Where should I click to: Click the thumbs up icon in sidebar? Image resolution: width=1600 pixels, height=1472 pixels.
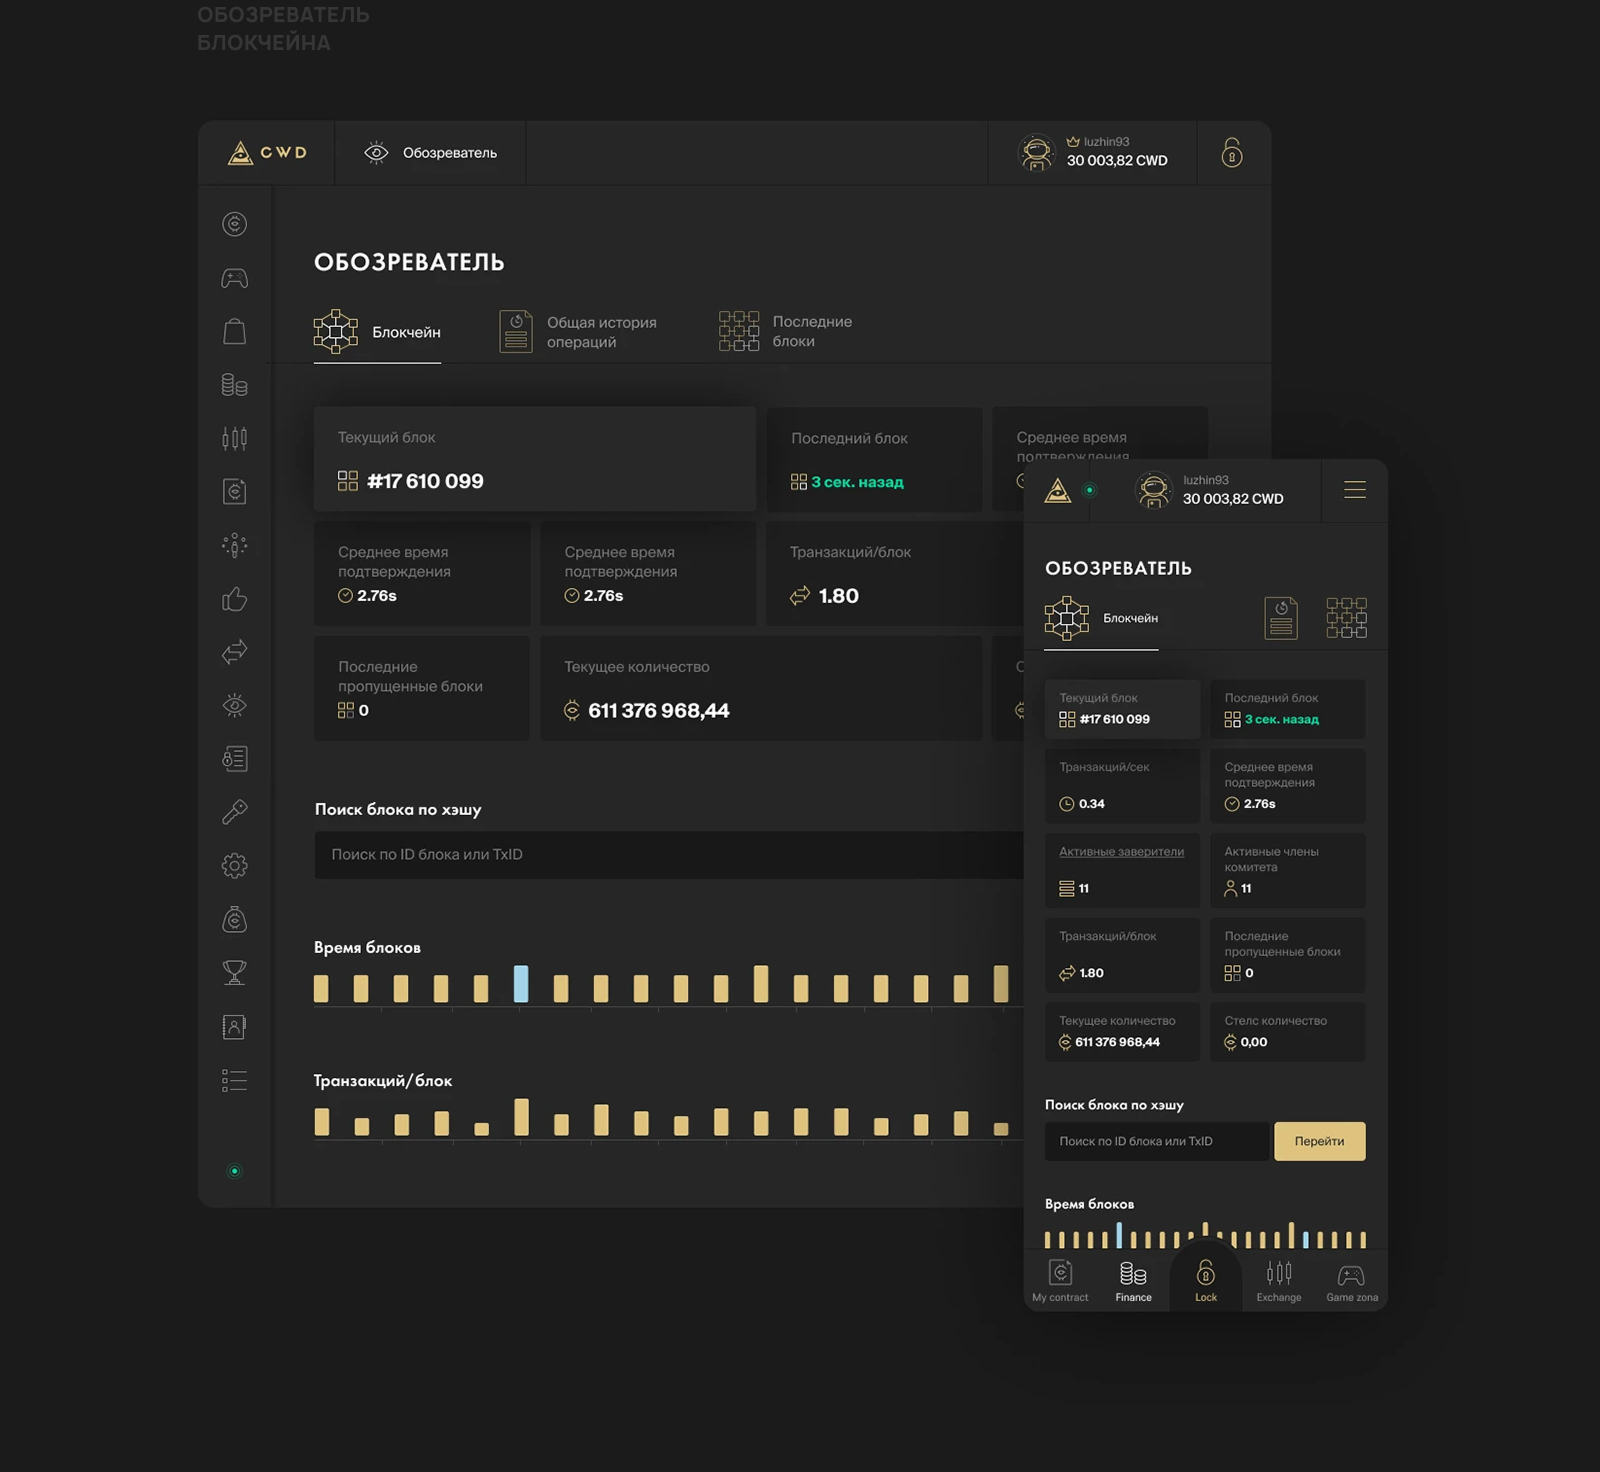click(234, 599)
